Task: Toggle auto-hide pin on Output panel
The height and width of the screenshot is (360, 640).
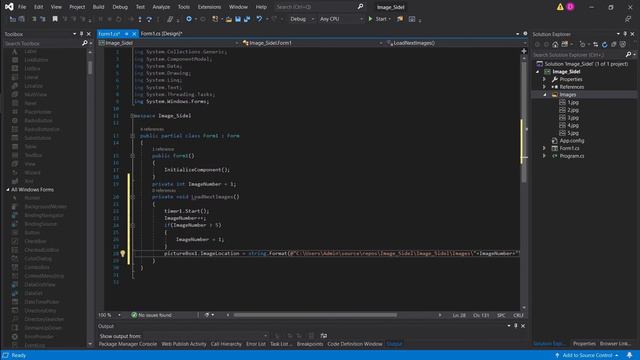Action: pos(516,326)
